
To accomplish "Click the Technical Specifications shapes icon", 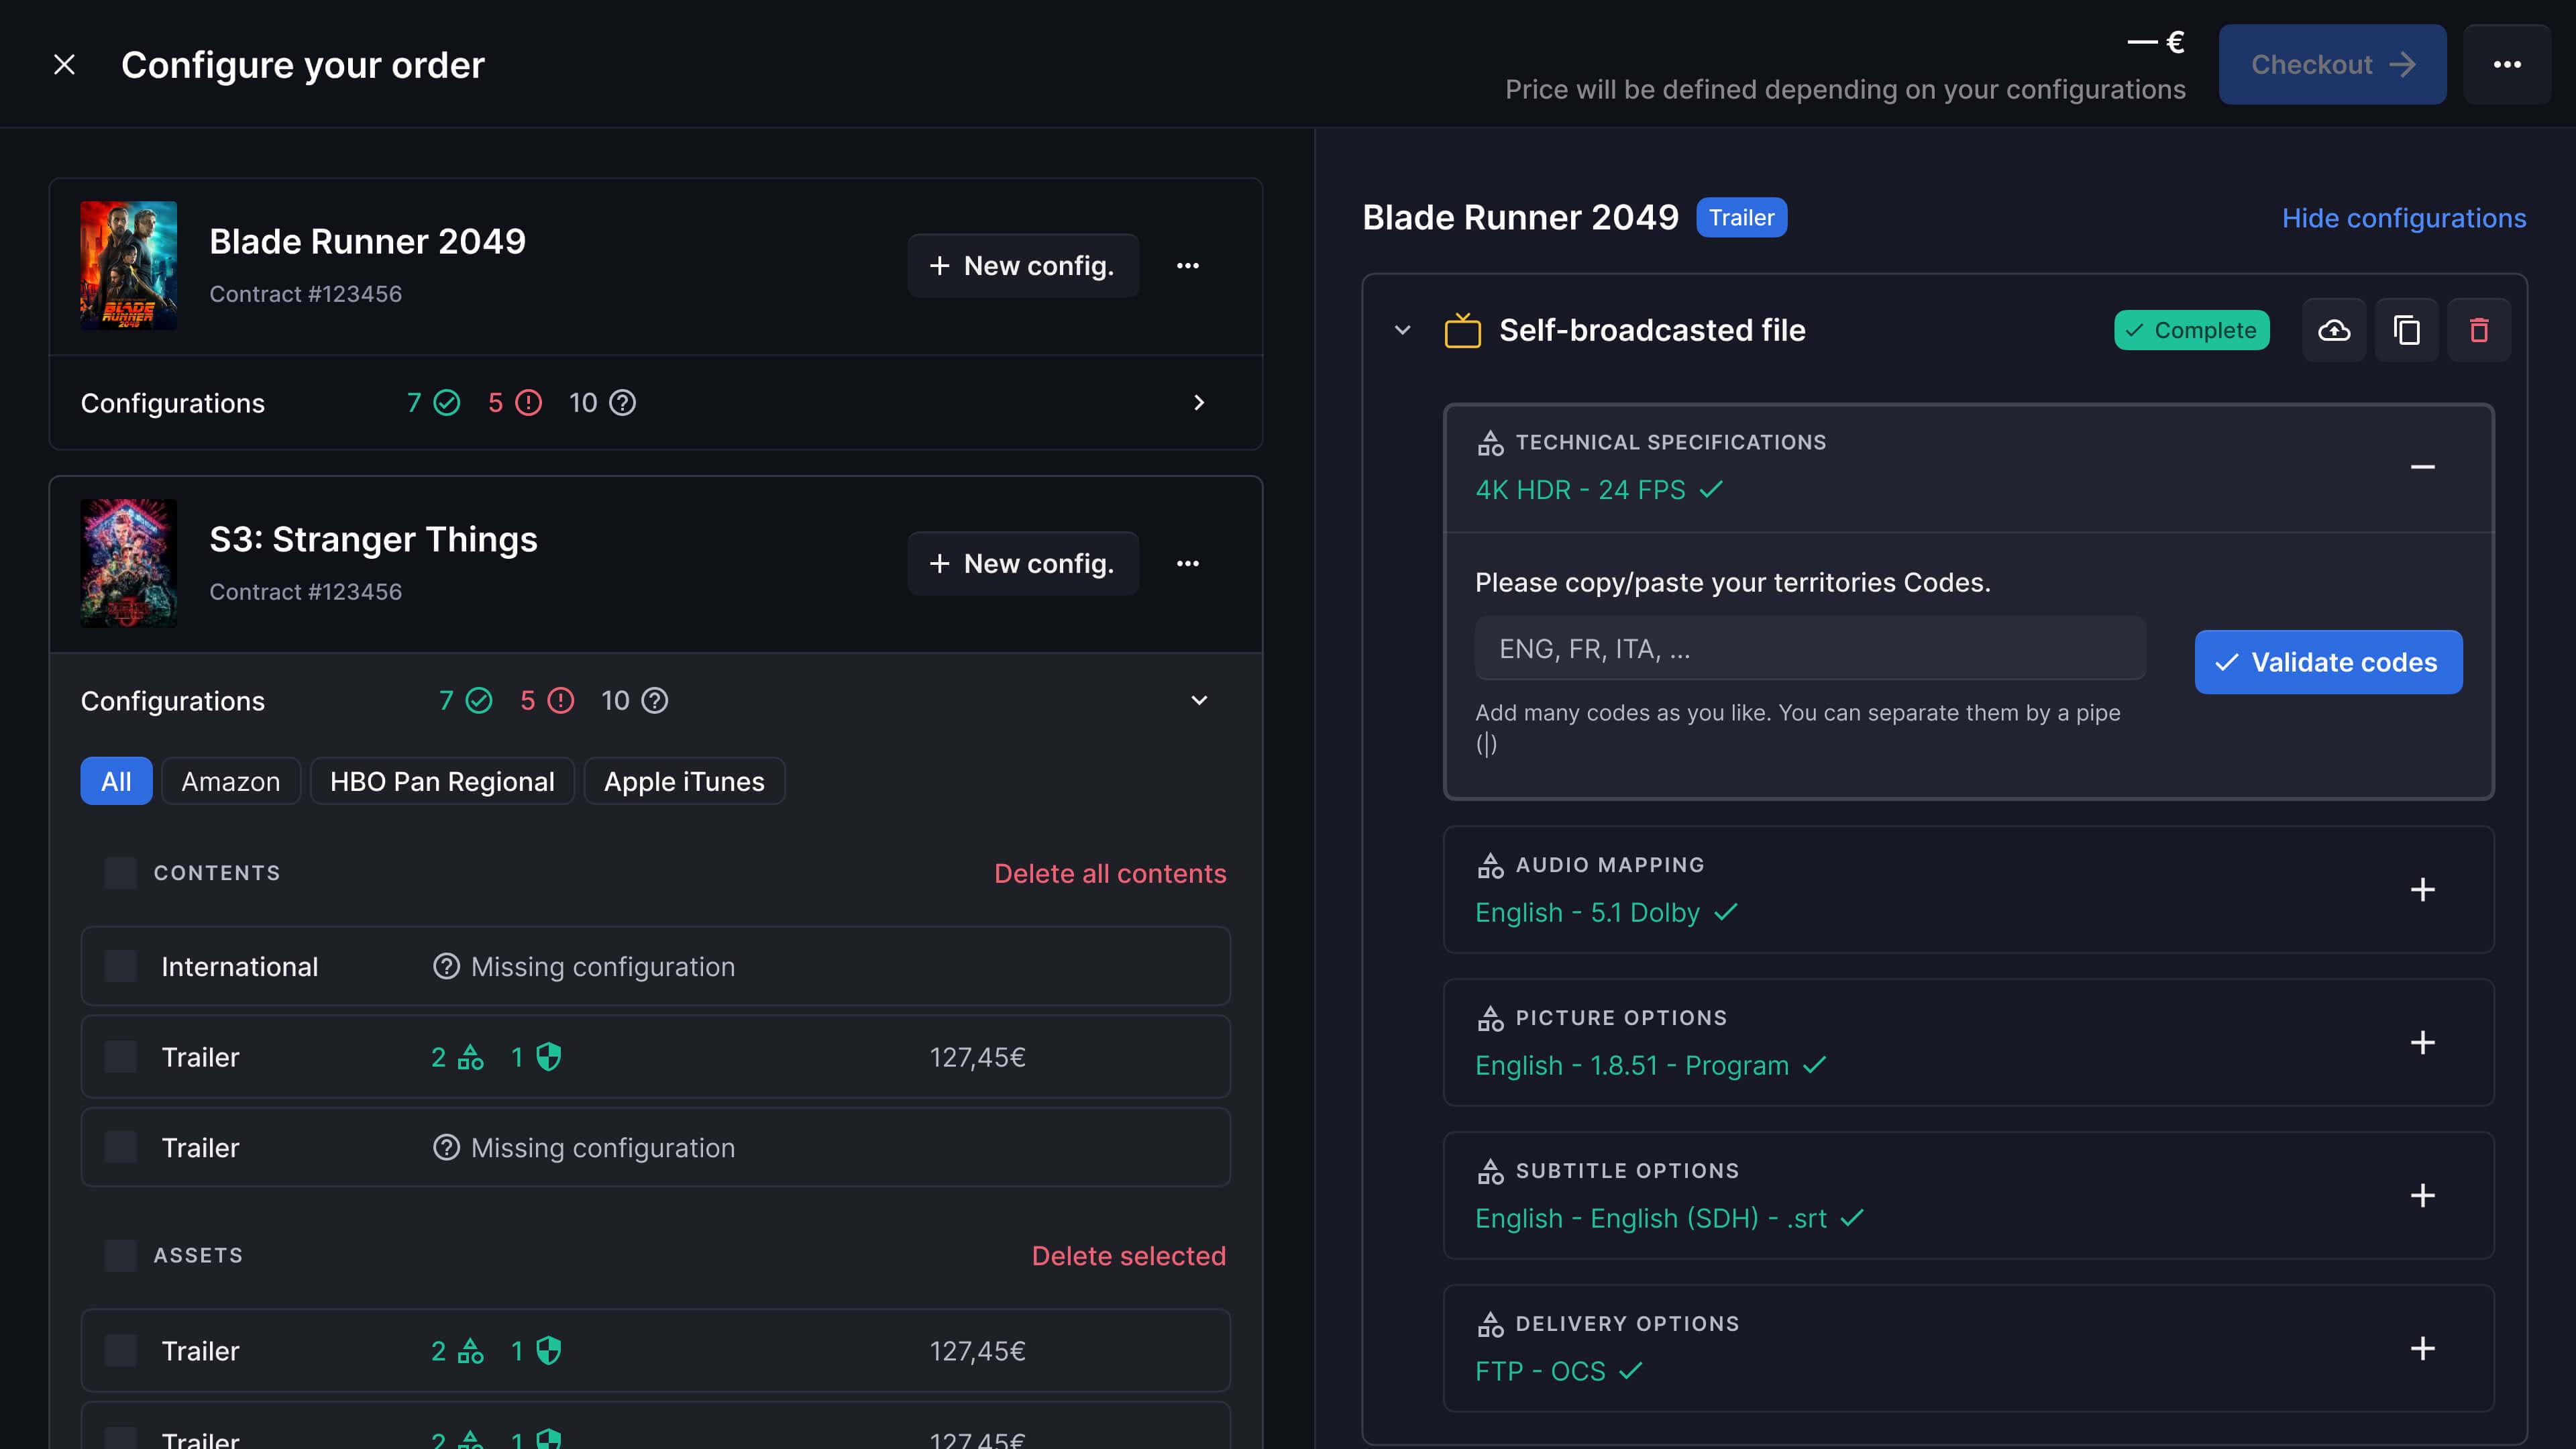I will pos(1490,442).
